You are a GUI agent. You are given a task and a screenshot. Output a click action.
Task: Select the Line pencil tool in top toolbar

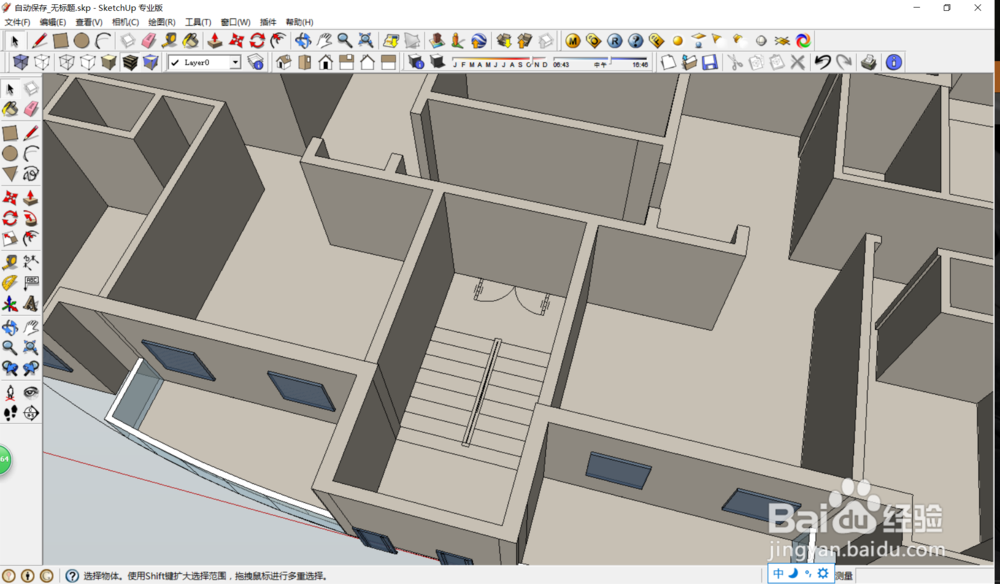click(x=40, y=41)
